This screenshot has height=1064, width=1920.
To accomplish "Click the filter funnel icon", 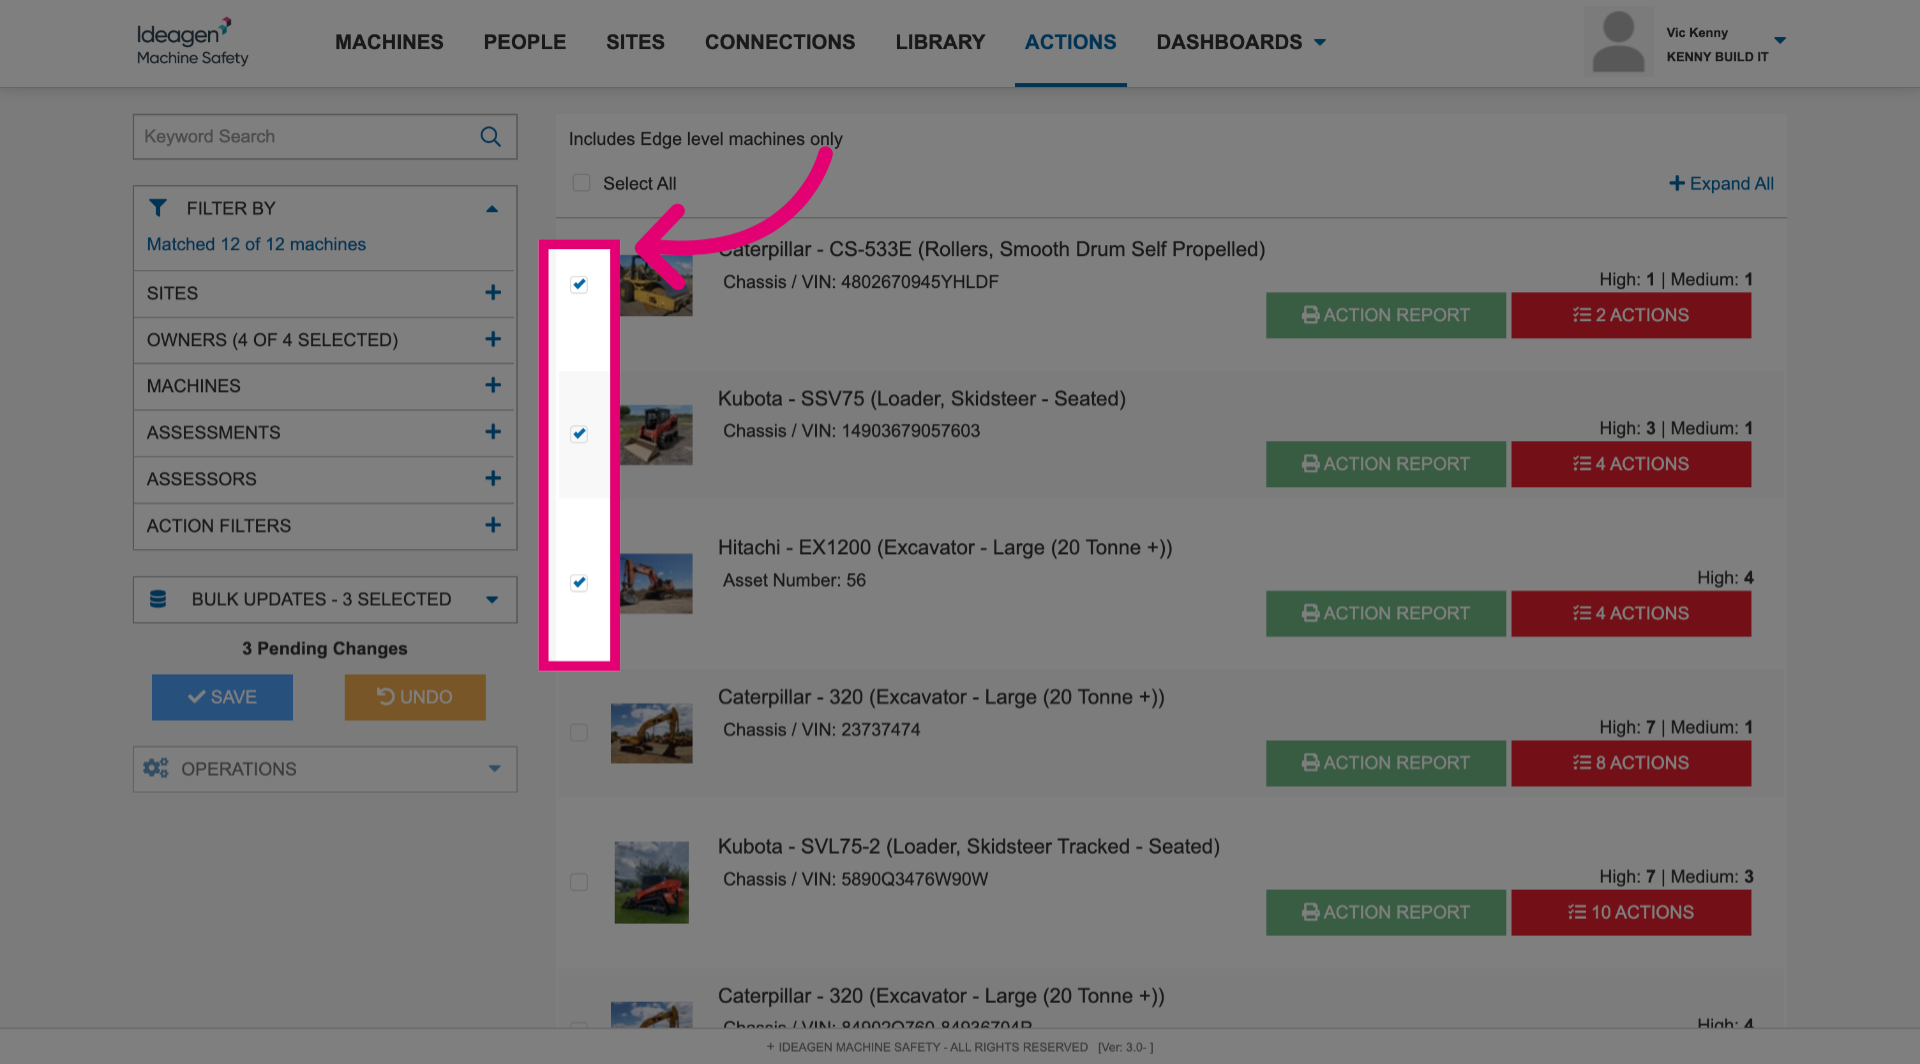I will tap(158, 208).
